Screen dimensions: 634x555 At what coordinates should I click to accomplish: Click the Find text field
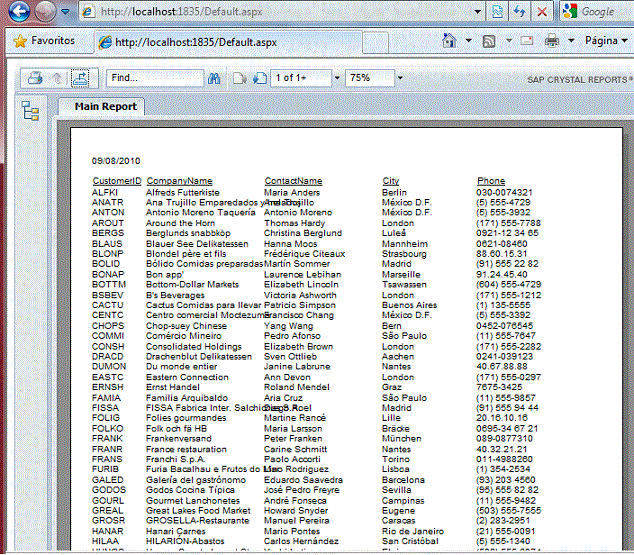pyautogui.click(x=154, y=78)
